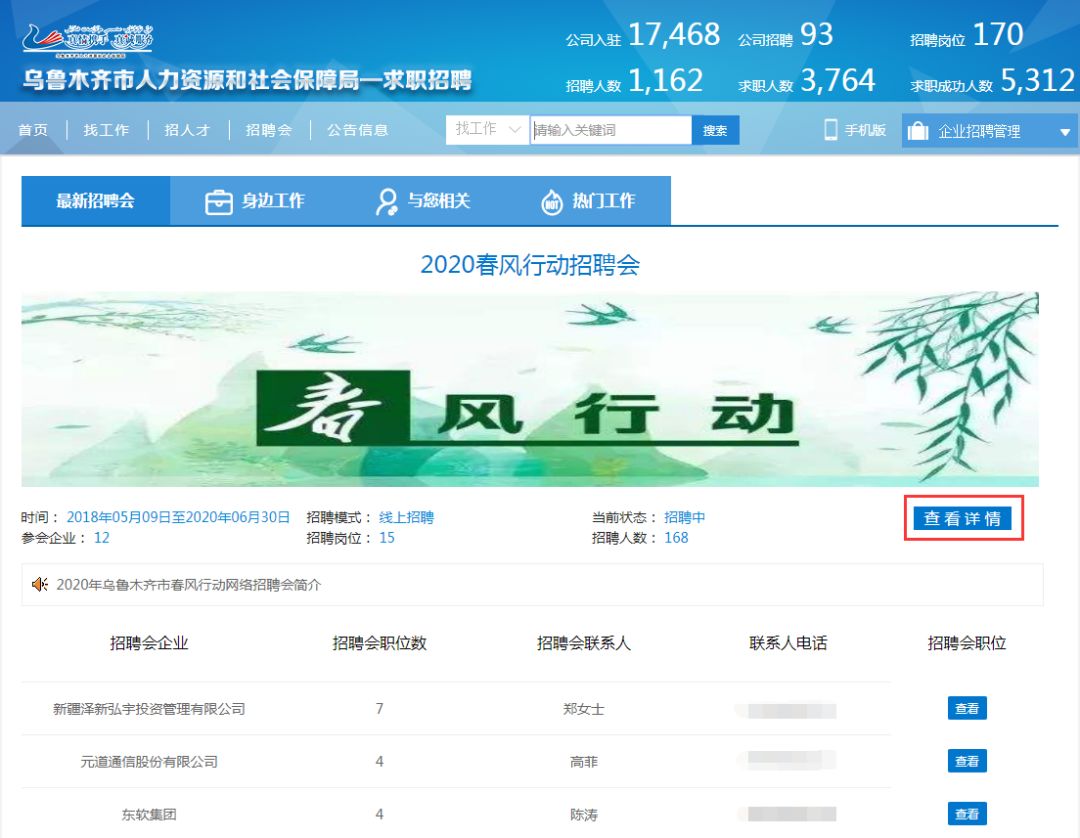The width and height of the screenshot is (1080, 838).
Task: Click the site logo at top left
Action: 88,40
